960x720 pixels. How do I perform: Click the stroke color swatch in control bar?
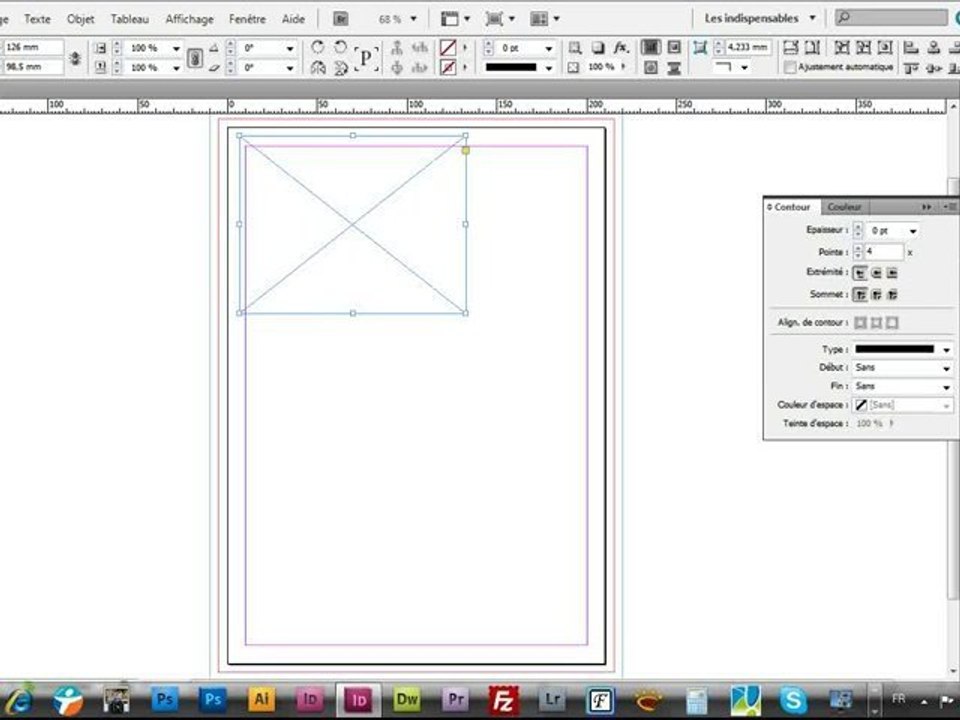pos(448,67)
